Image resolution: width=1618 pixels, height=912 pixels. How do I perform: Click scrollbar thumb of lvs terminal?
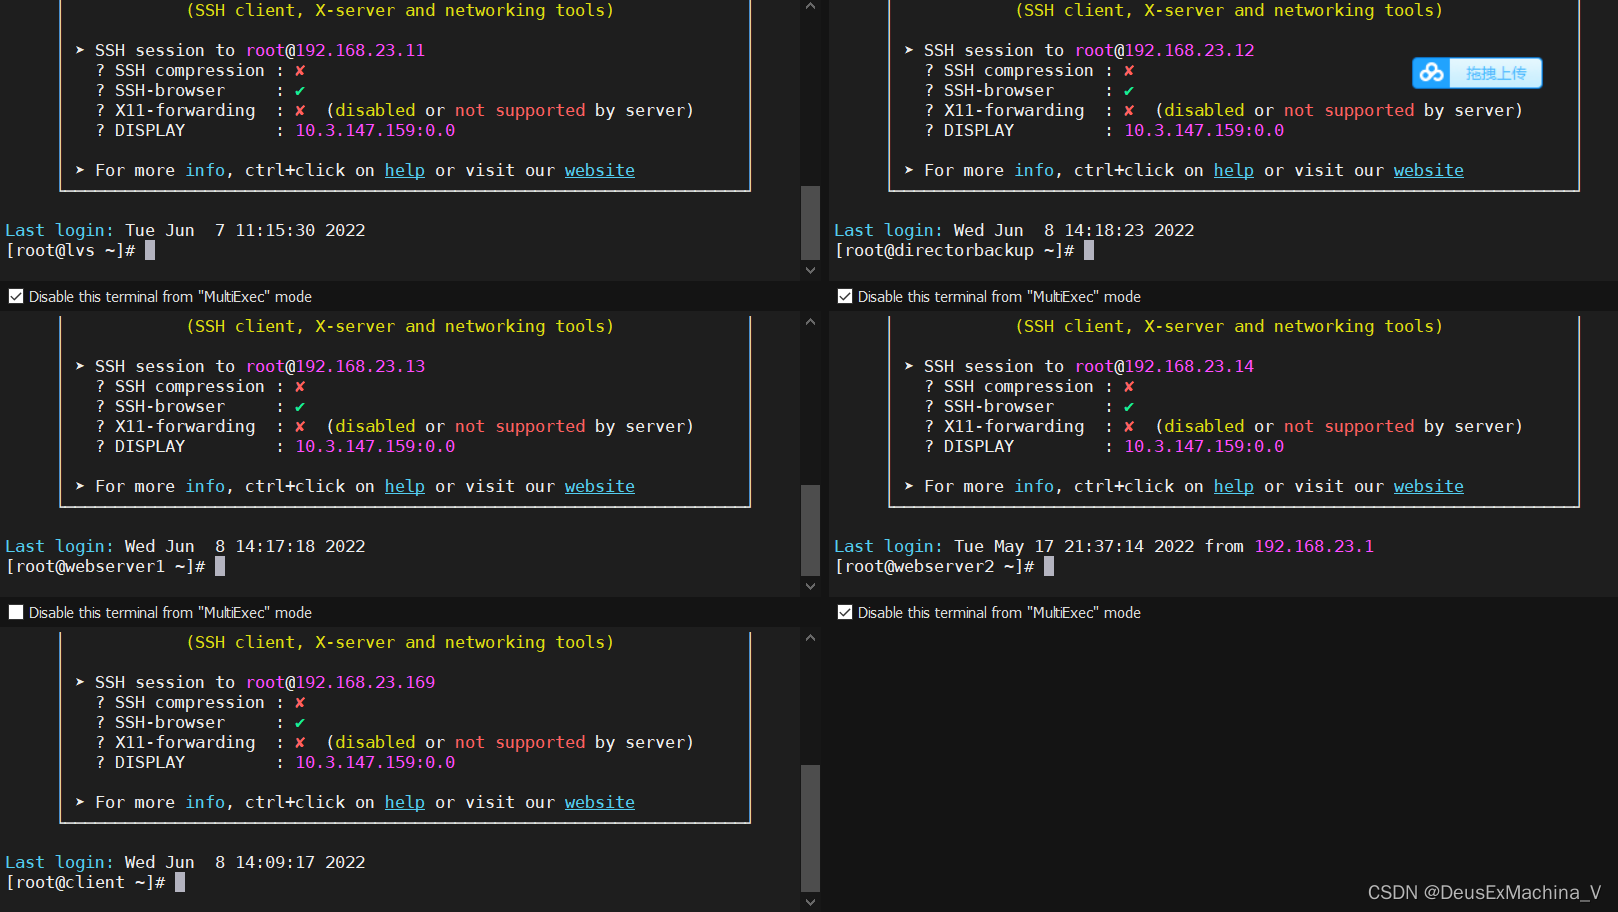[x=810, y=222]
